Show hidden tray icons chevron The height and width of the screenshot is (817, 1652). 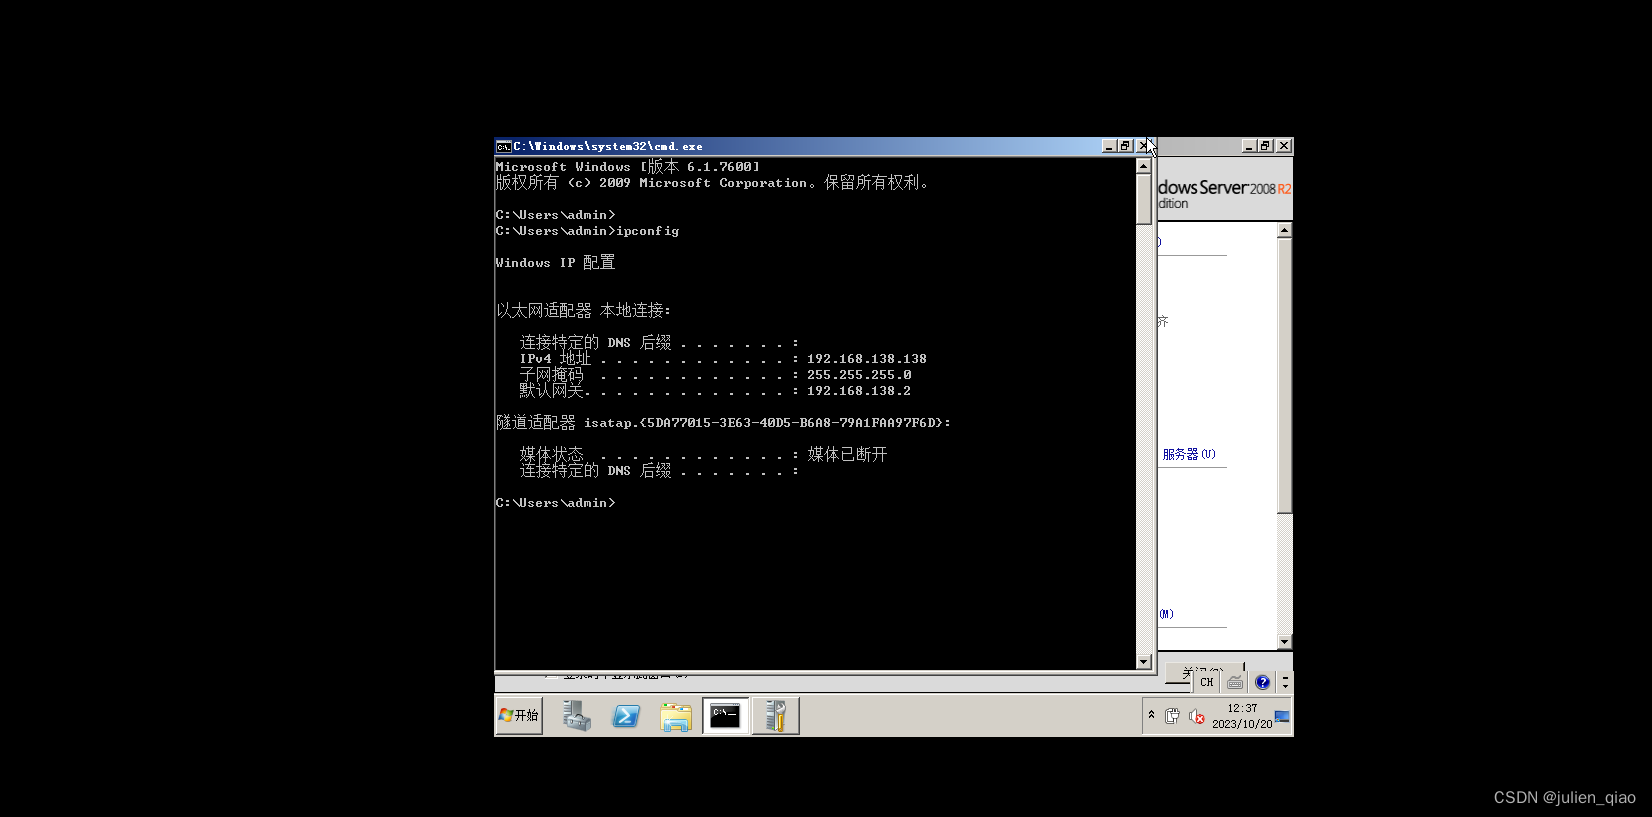pos(1152,715)
